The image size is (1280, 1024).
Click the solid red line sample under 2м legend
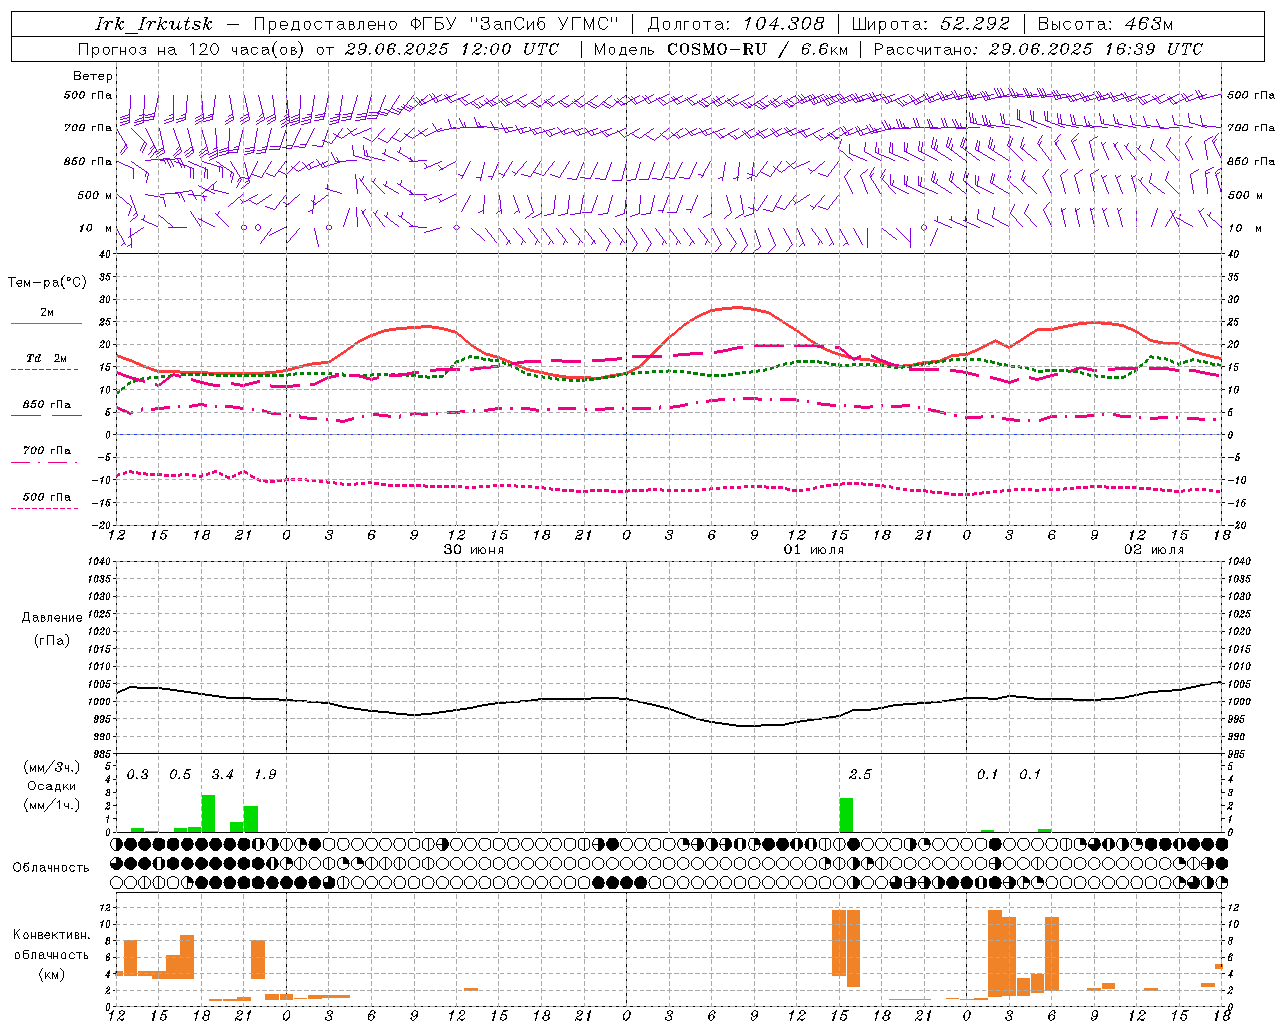tap(46, 324)
